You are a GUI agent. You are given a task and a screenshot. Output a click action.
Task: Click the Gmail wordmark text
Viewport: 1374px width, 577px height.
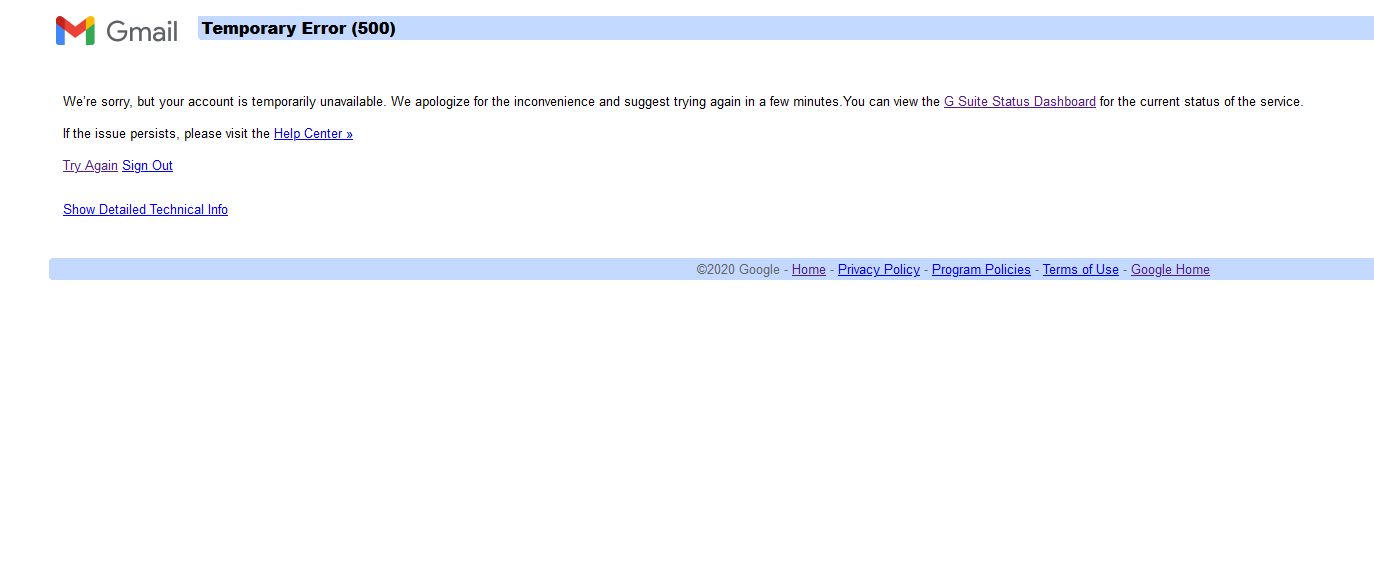pos(142,32)
